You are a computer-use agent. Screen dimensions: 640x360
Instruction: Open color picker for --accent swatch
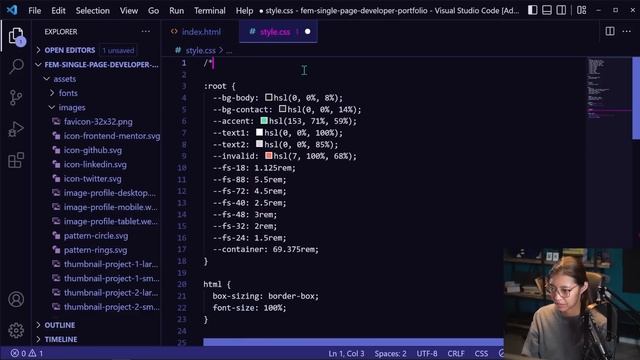(x=264, y=120)
